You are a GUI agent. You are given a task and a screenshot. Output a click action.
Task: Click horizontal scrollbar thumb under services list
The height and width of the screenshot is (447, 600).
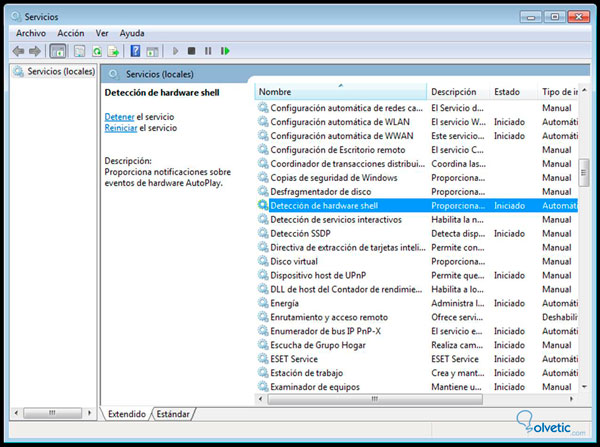[375, 399]
